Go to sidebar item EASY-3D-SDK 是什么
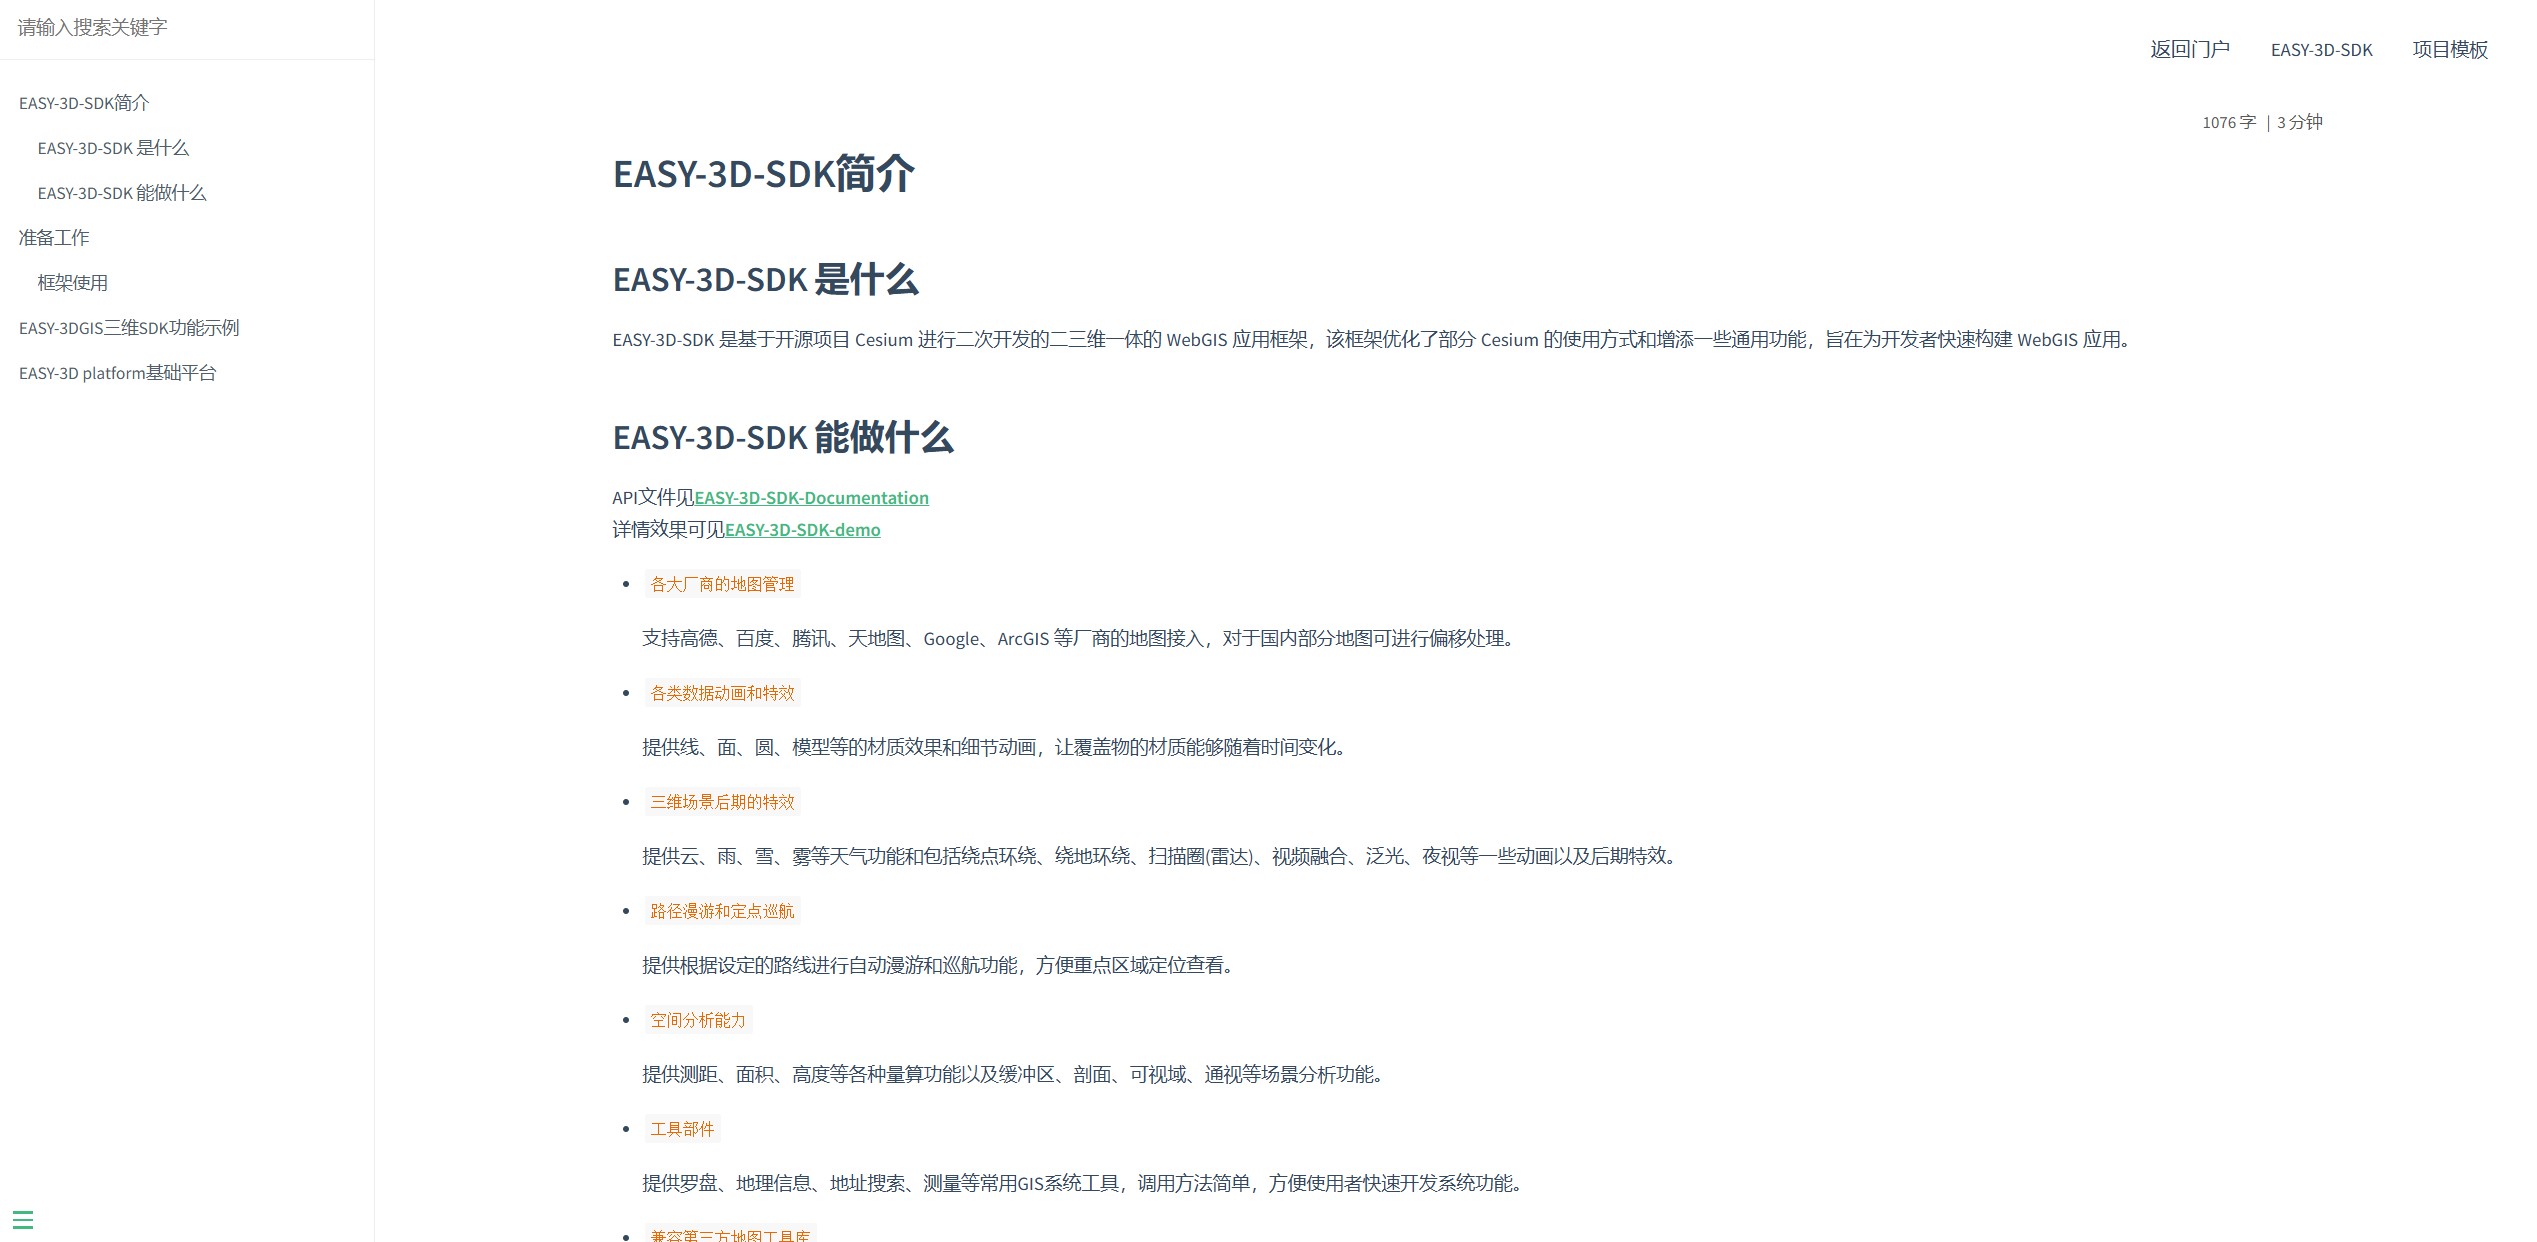 click(113, 148)
